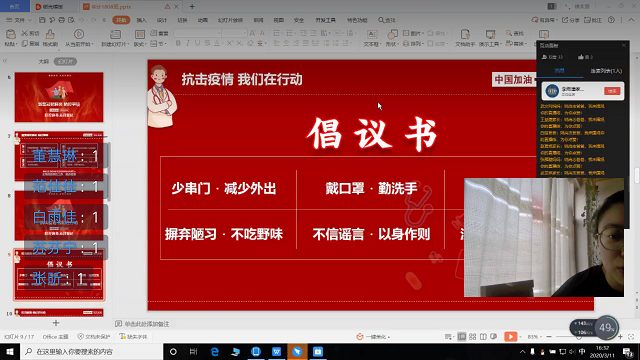
Task: Switch panel to Slides (幻灯片) view
Action: [65, 62]
